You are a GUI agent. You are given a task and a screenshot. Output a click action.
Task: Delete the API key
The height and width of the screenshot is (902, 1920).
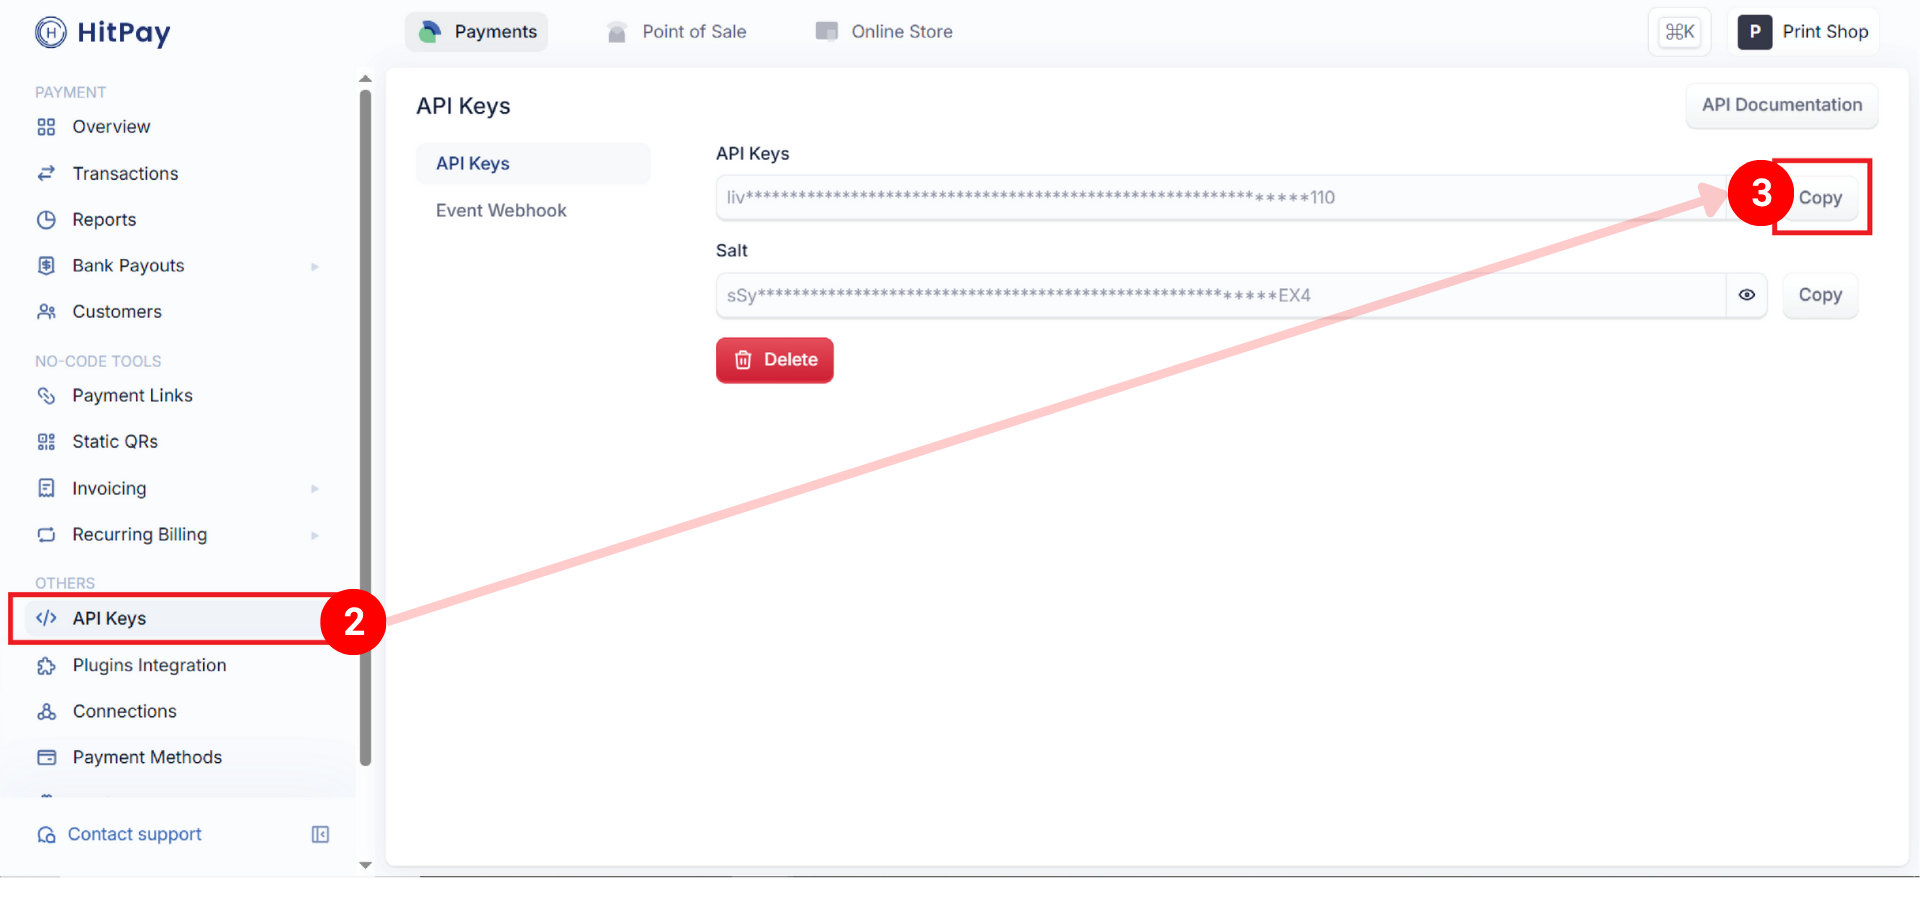coord(775,360)
